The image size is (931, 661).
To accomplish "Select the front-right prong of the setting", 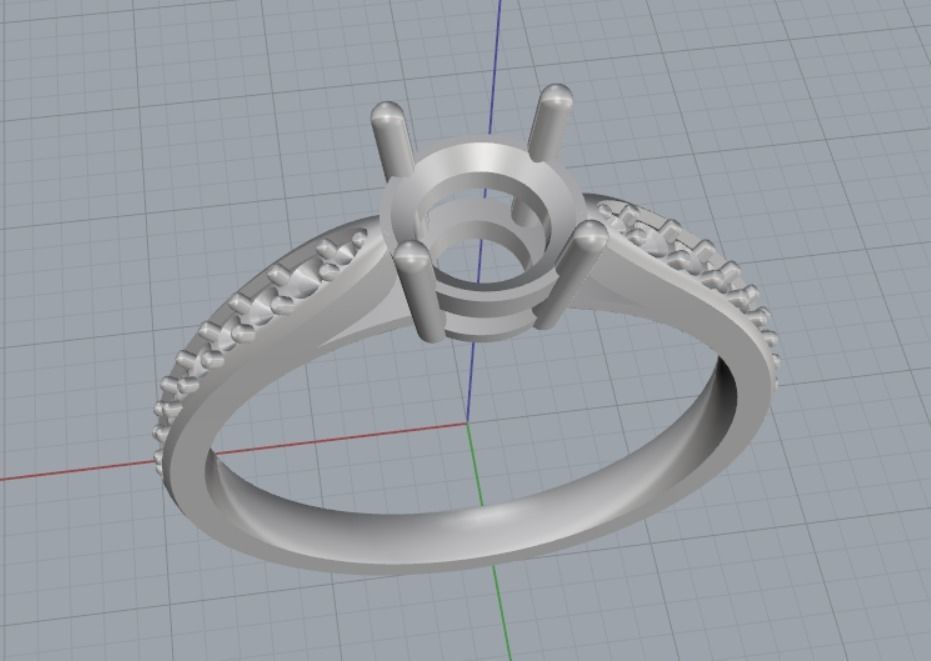I will (x=571, y=273).
